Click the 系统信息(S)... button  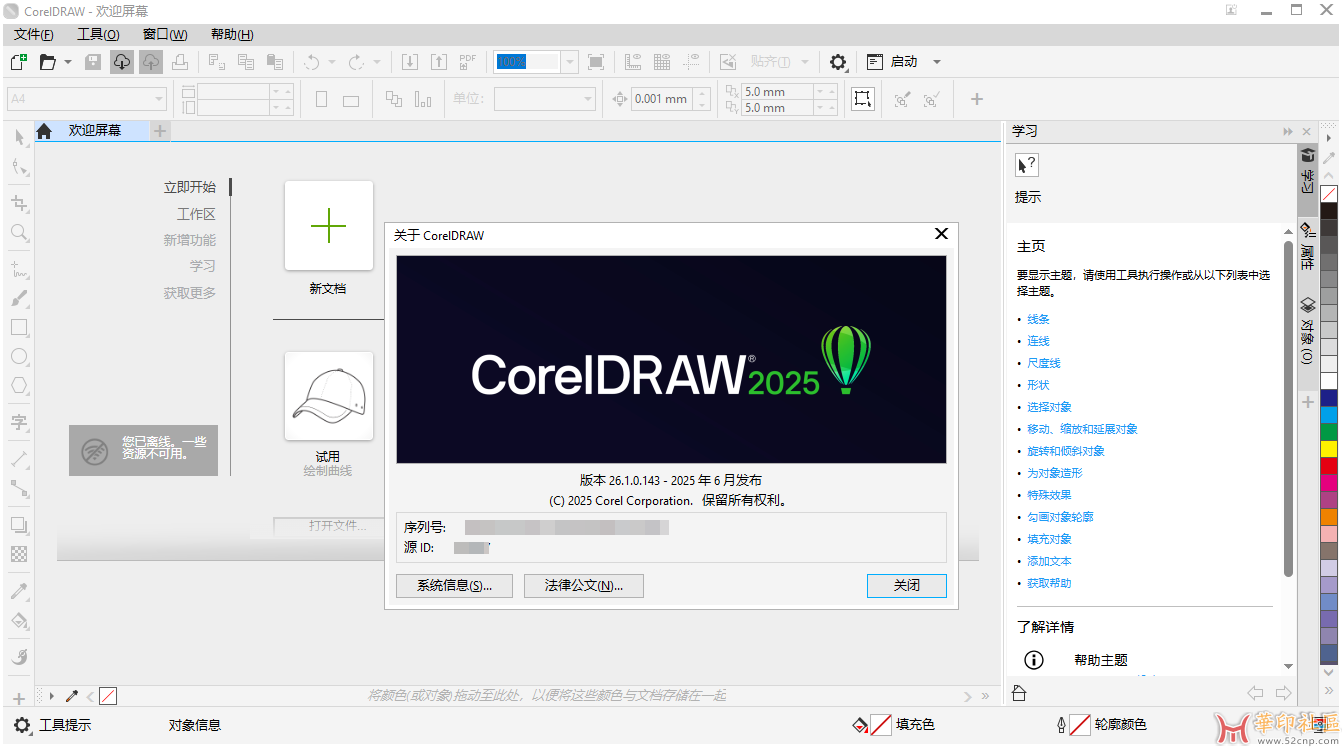[454, 586]
